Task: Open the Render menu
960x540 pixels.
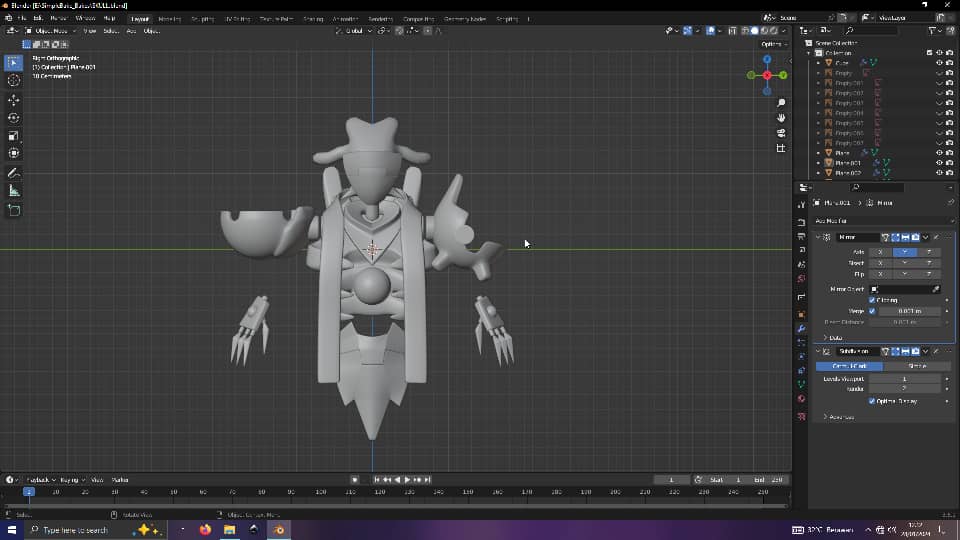Action: [x=59, y=18]
